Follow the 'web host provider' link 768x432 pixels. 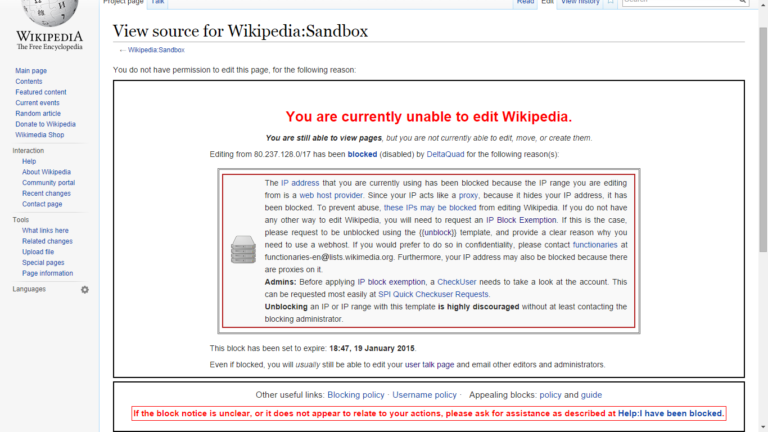pos(331,195)
